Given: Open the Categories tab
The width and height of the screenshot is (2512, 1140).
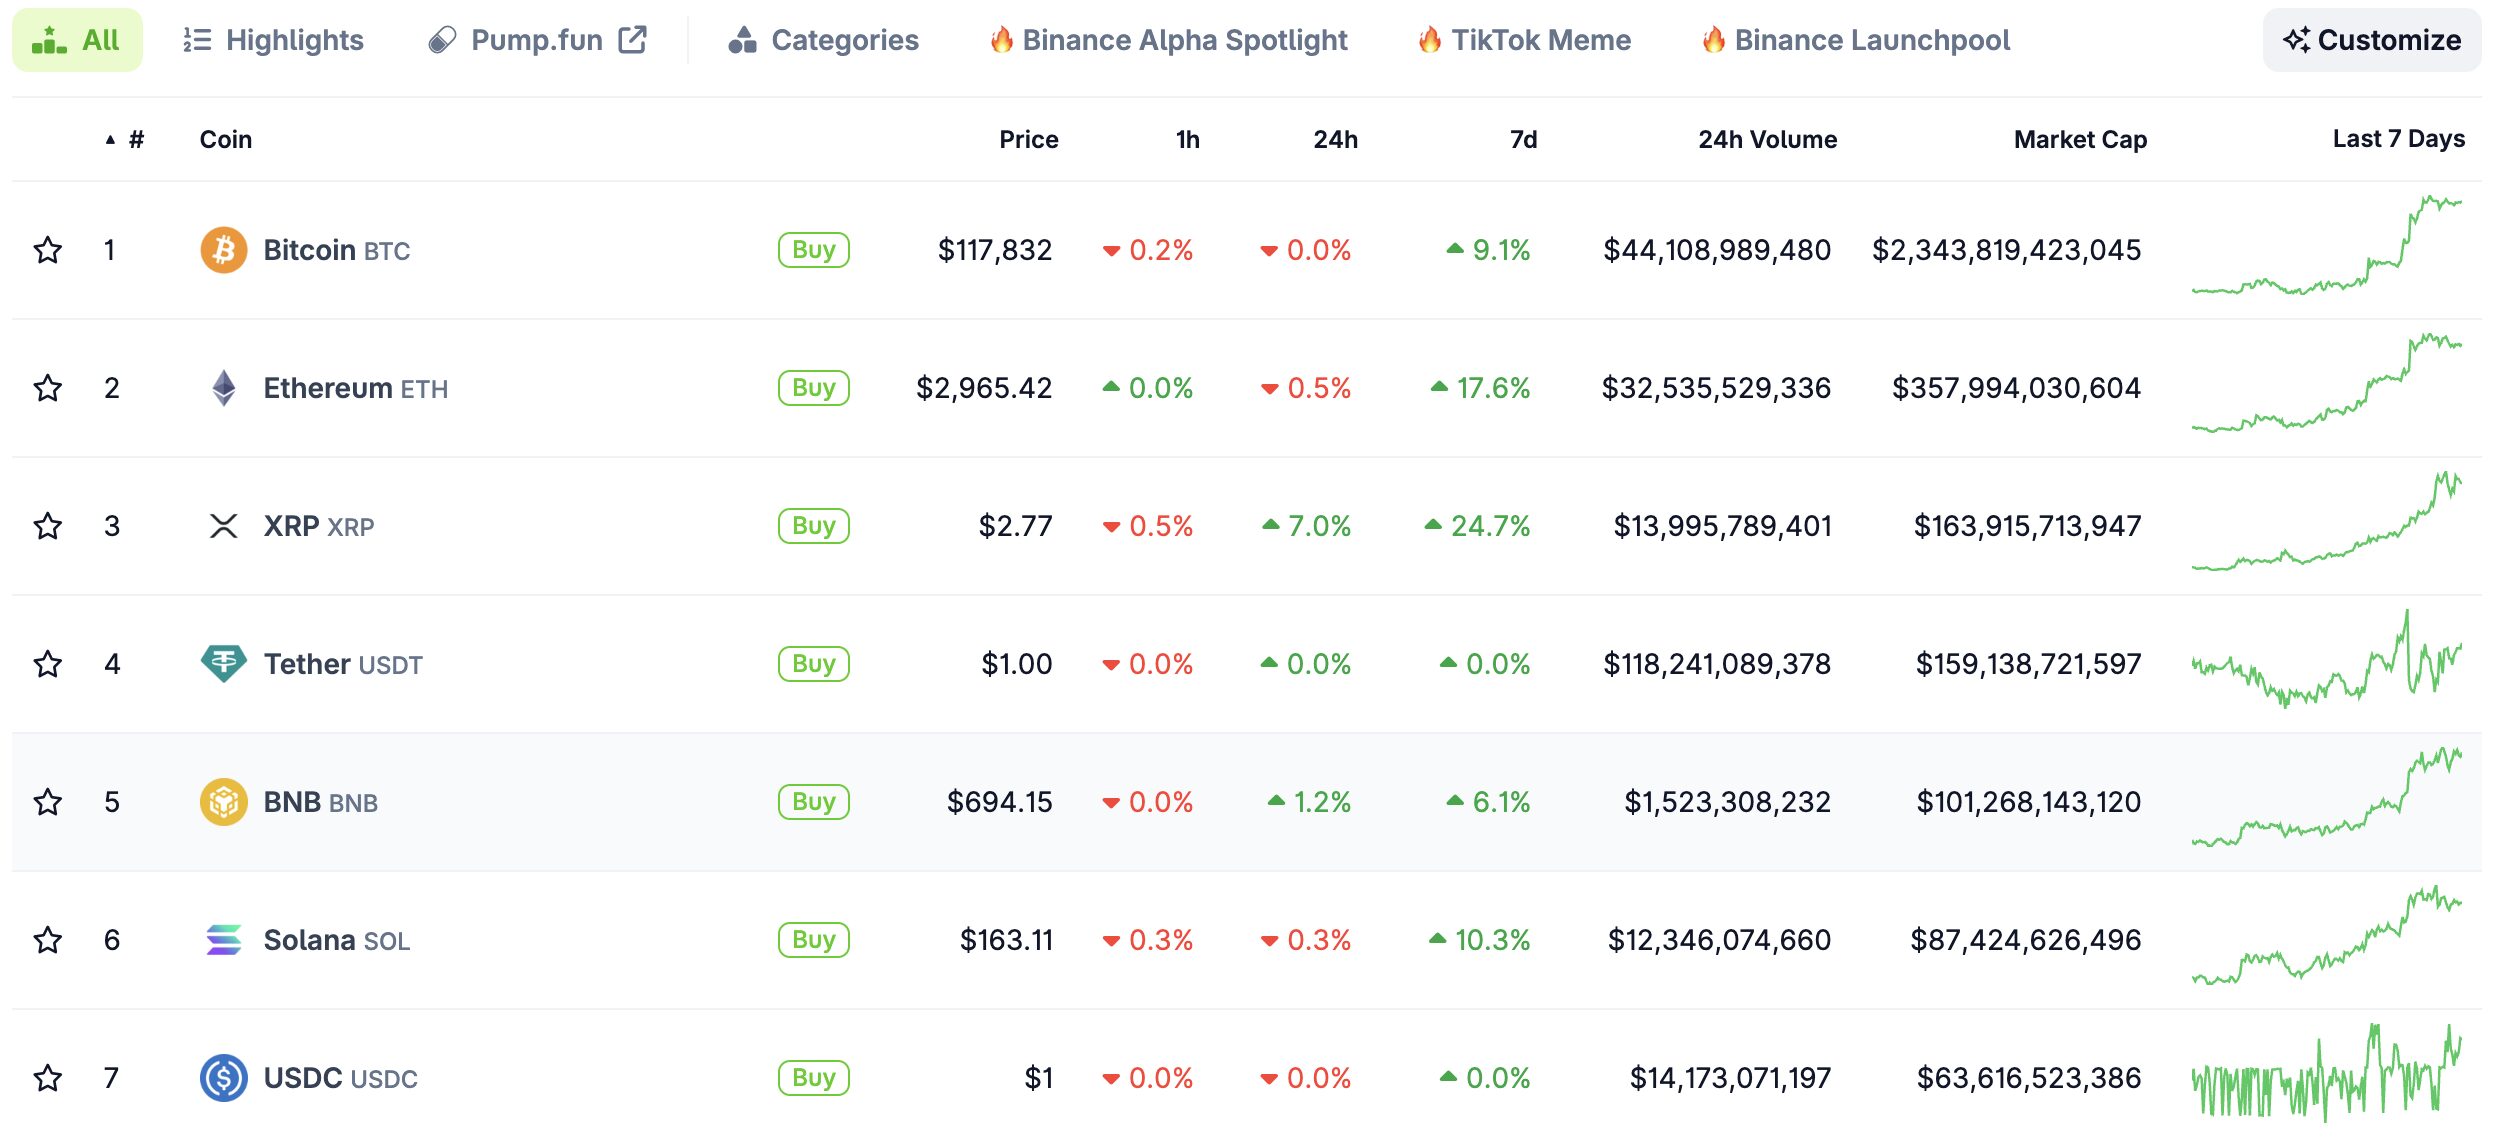Looking at the screenshot, I should click(x=824, y=40).
